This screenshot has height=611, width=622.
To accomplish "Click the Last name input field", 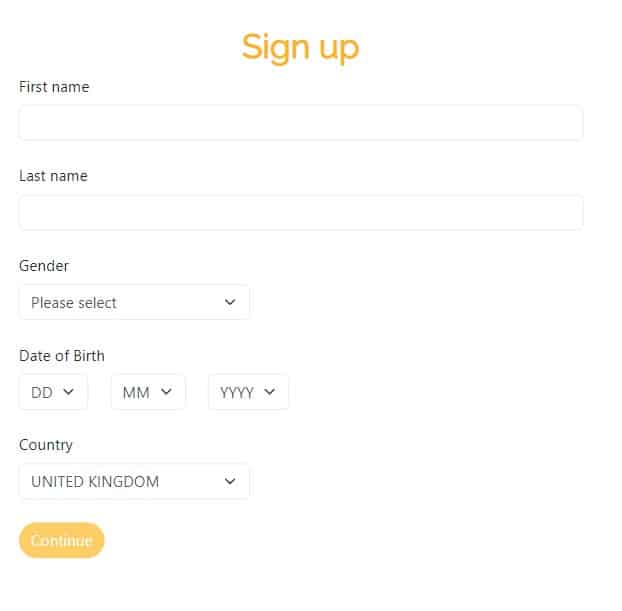I will tap(300, 212).
